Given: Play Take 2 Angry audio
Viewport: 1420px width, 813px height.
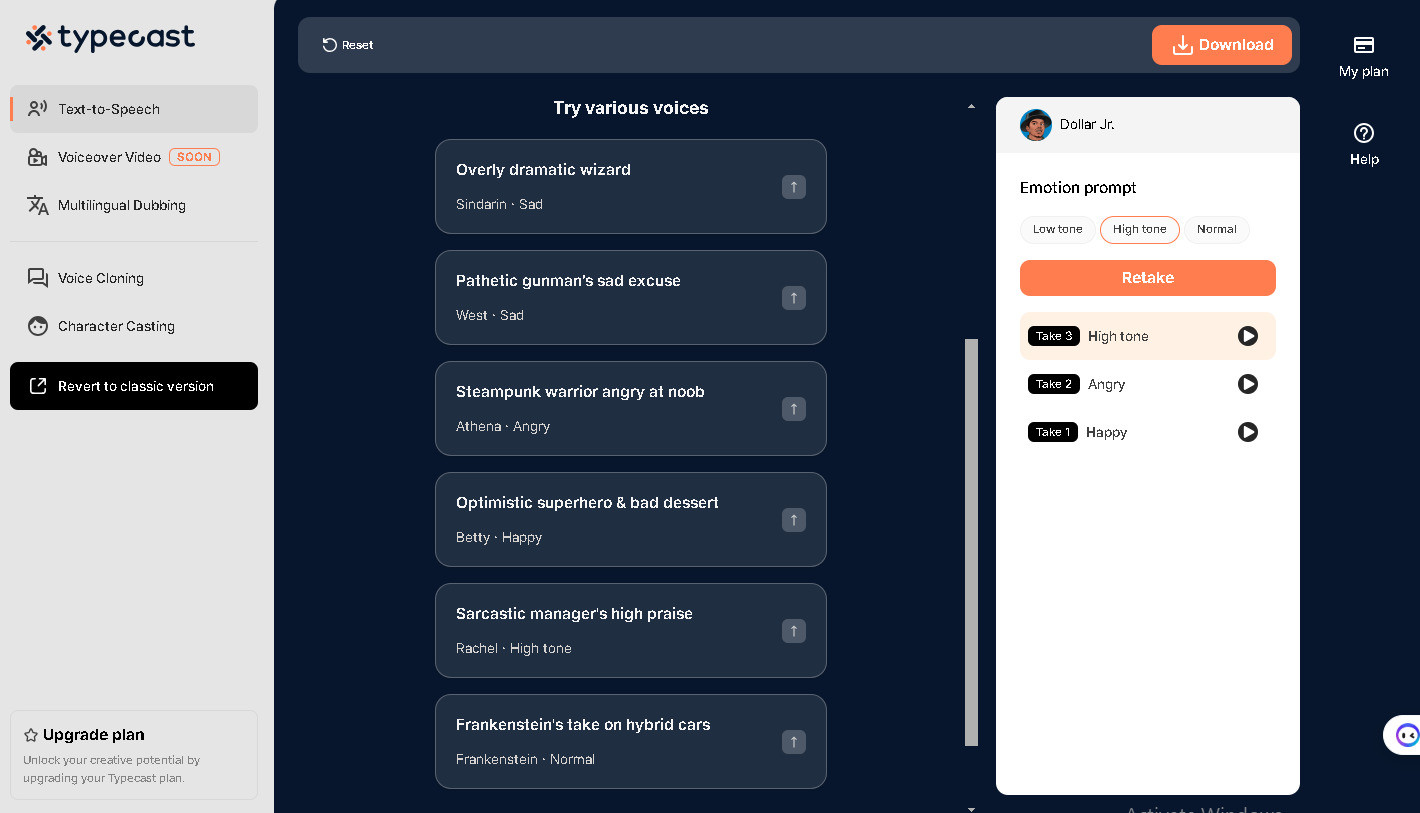Looking at the screenshot, I should tap(1248, 384).
